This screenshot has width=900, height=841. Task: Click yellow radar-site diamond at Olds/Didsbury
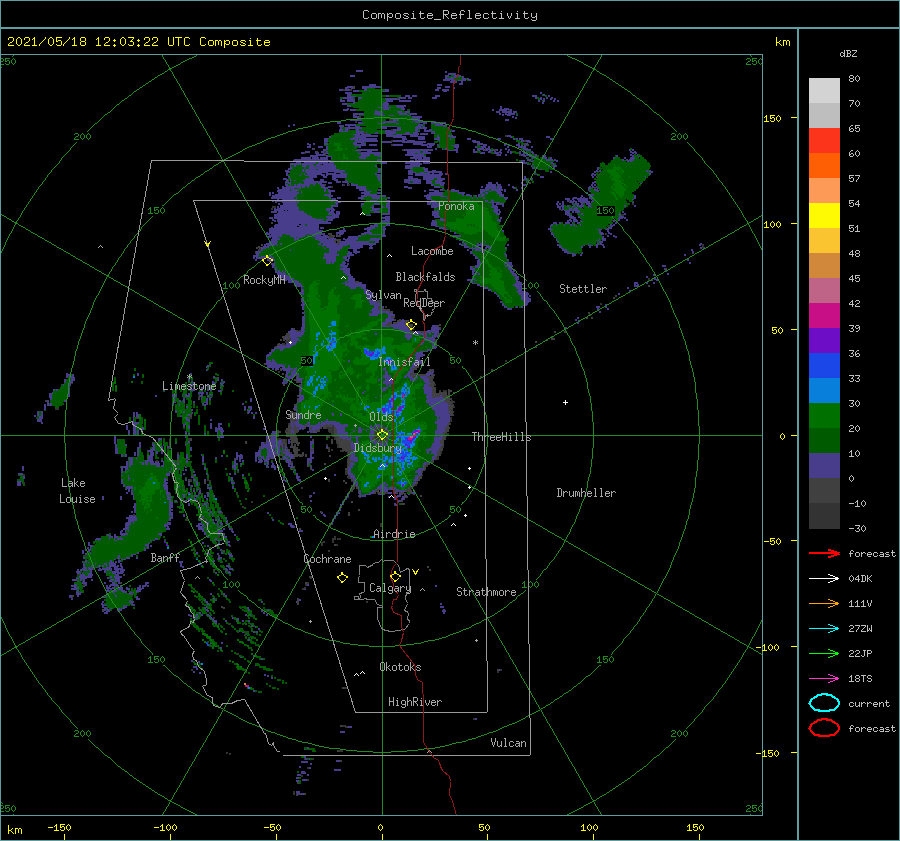(x=382, y=435)
